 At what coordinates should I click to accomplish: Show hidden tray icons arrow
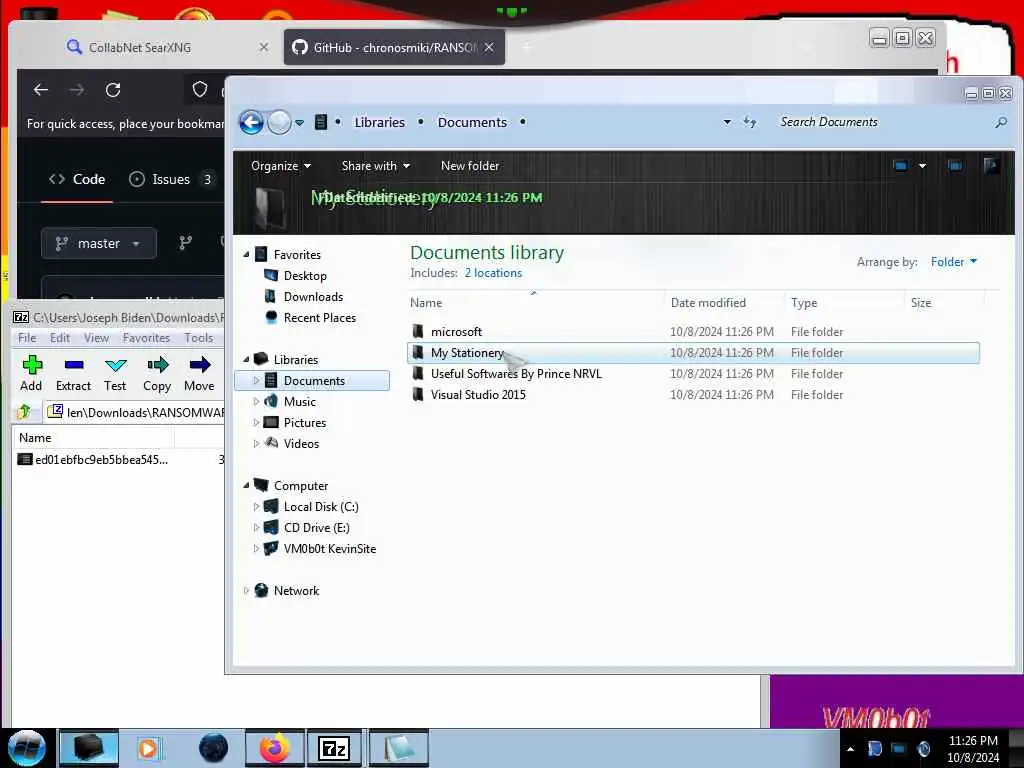tap(850, 749)
